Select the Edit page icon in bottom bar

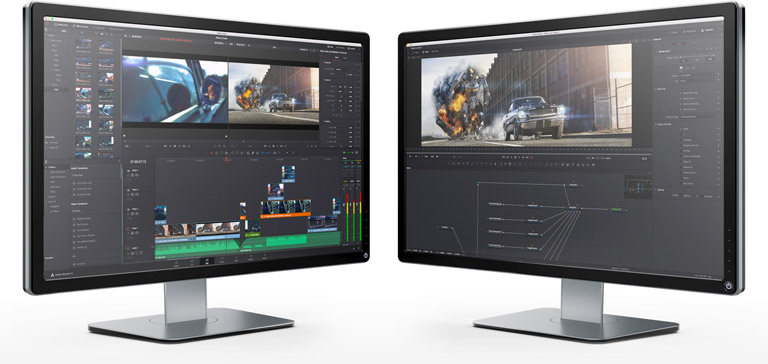coord(207,261)
